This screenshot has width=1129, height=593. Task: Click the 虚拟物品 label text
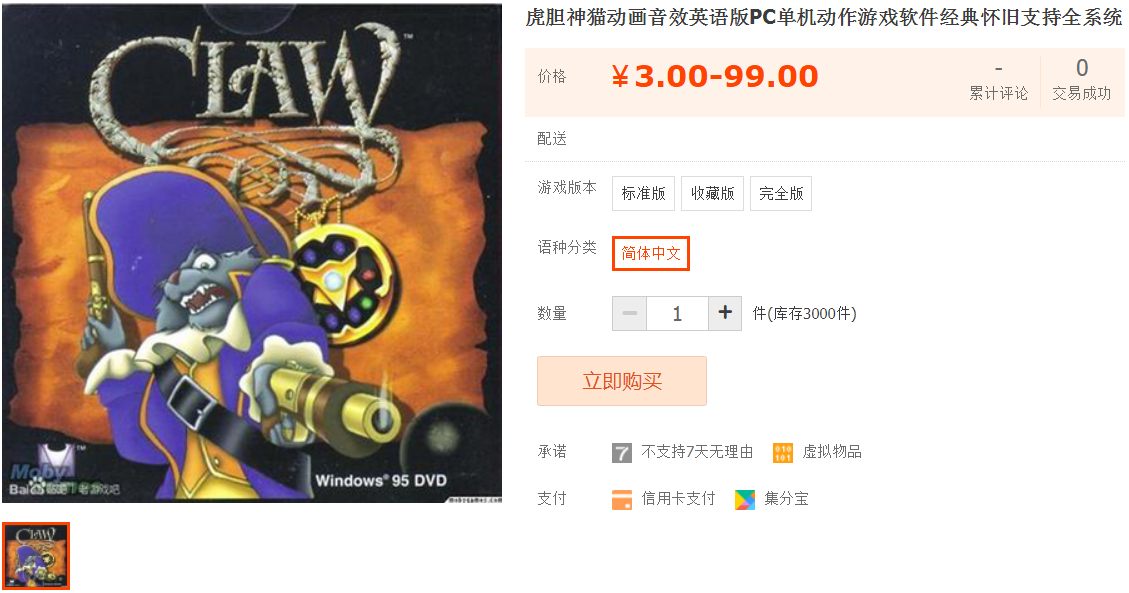pyautogui.click(x=832, y=452)
